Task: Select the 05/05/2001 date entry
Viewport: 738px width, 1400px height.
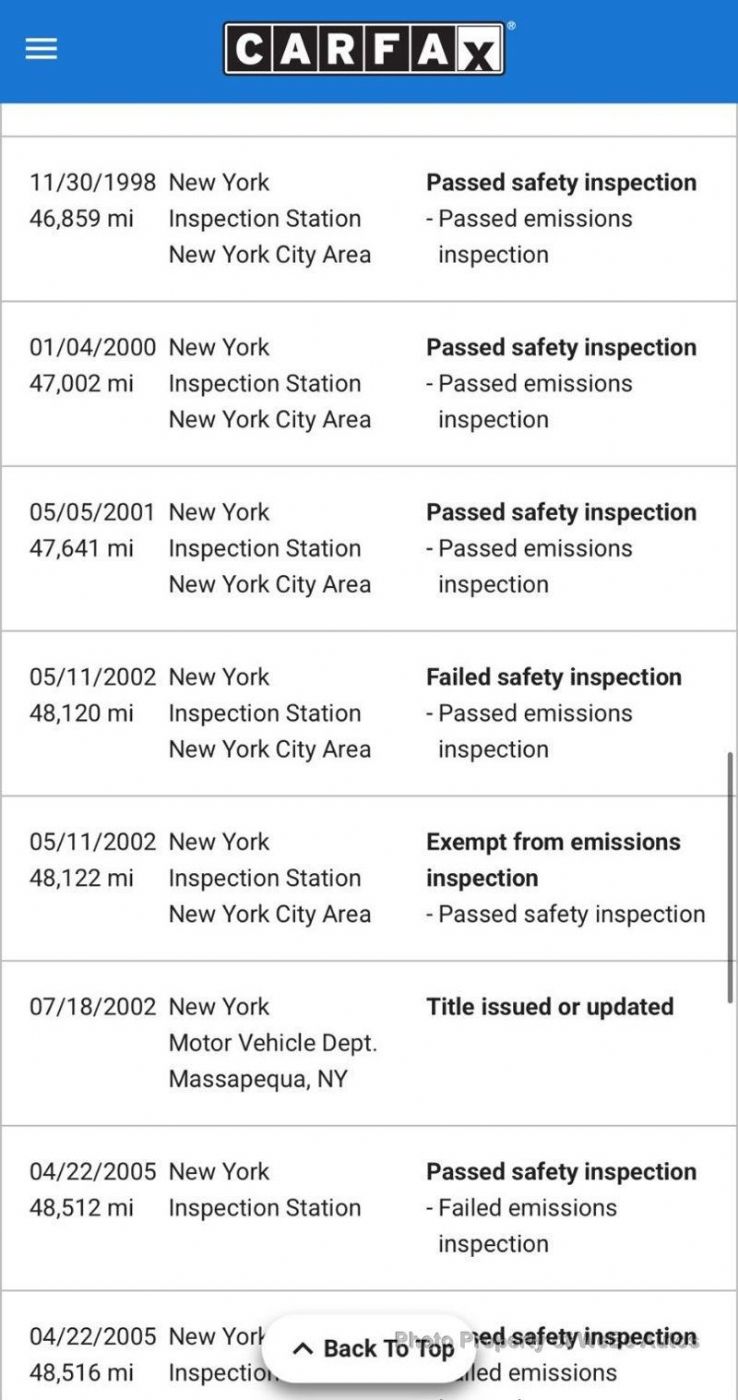Action: (x=92, y=512)
